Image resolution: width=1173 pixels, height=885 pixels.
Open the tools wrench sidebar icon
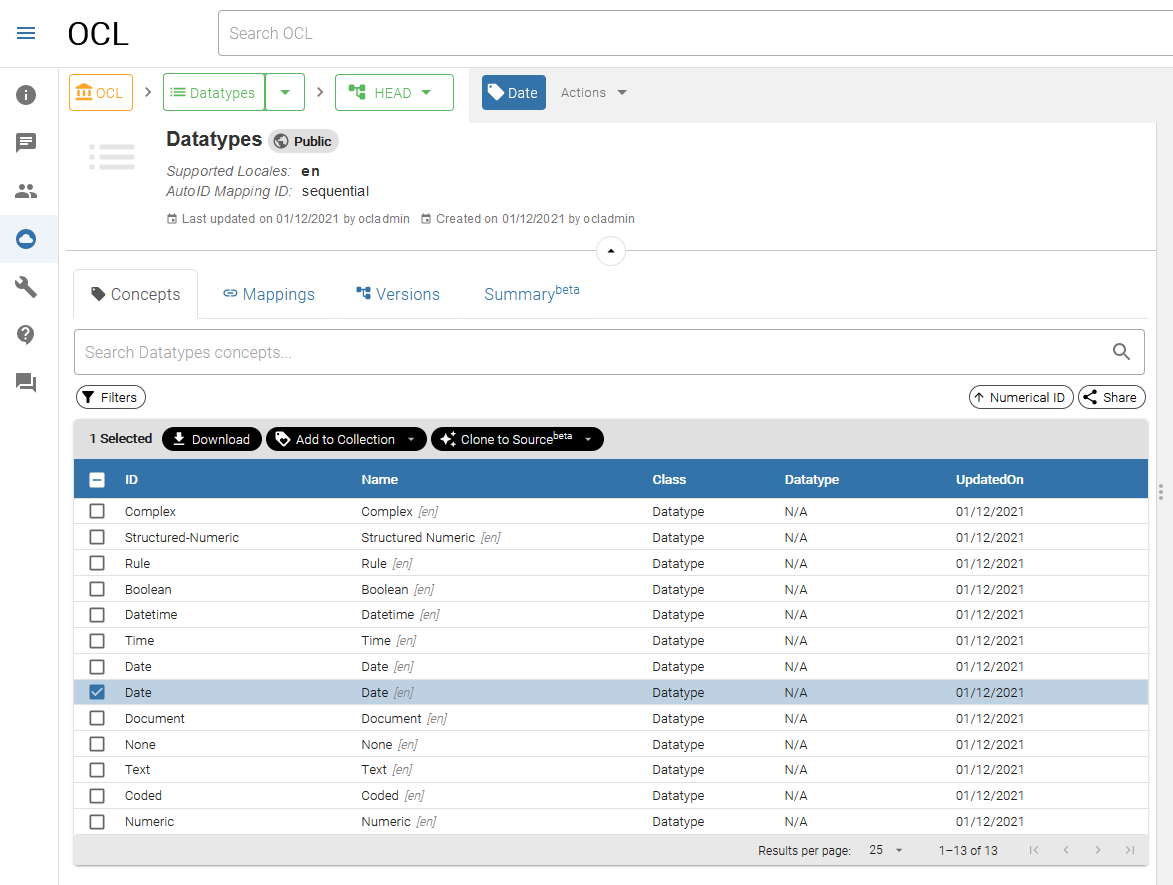pos(26,287)
